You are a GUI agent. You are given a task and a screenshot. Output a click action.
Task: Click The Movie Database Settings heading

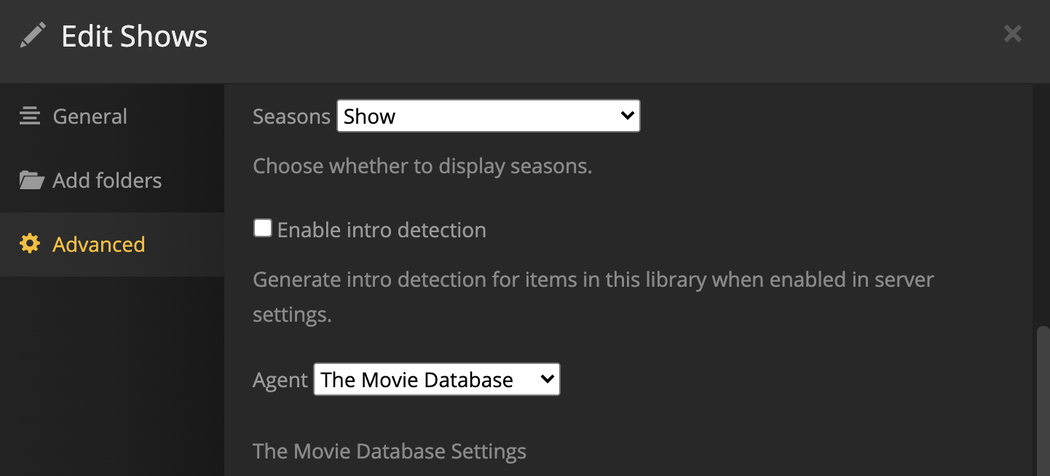pos(389,451)
